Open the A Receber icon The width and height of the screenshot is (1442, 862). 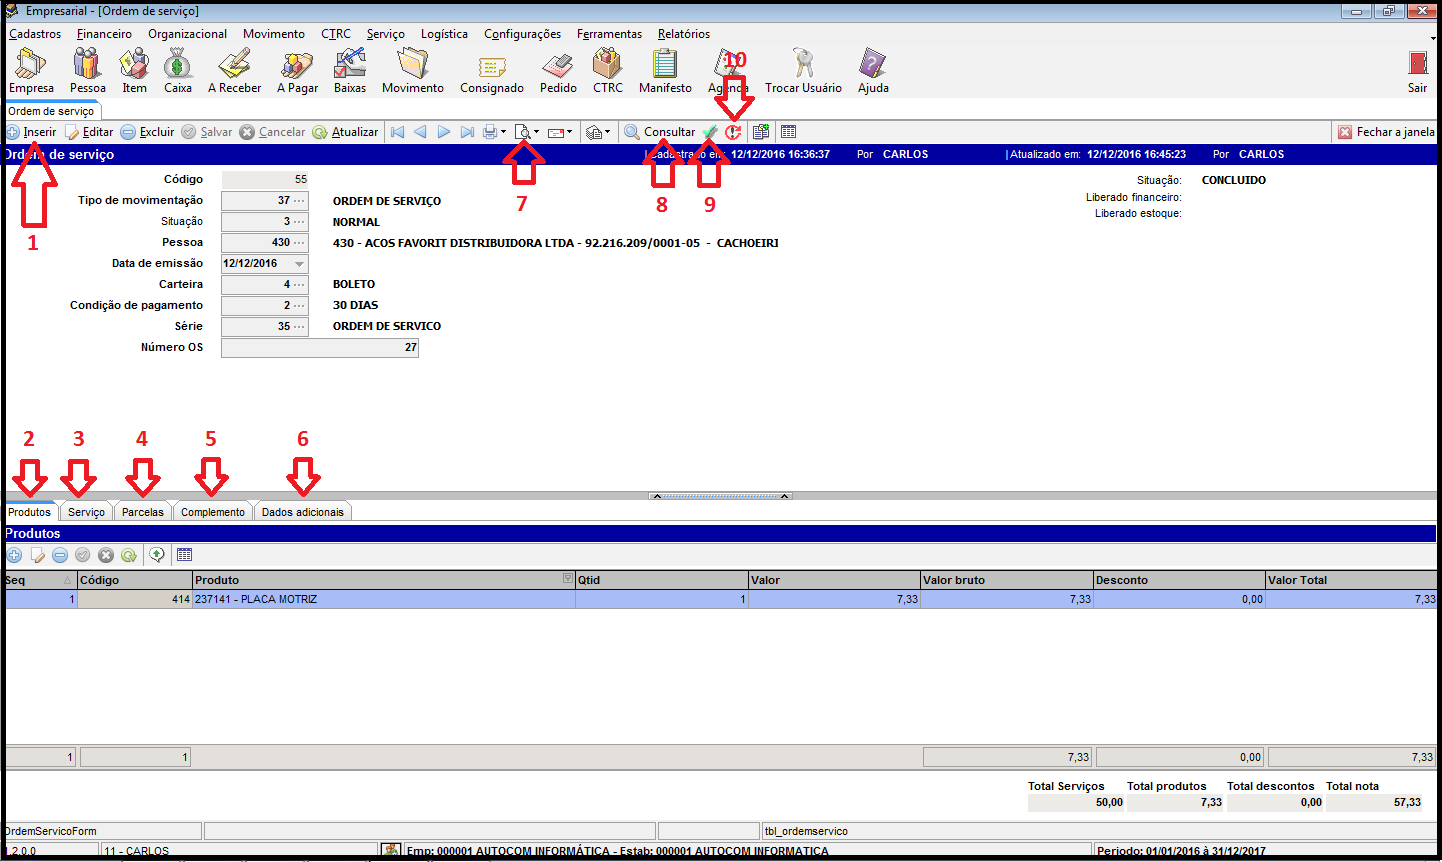[x=234, y=70]
